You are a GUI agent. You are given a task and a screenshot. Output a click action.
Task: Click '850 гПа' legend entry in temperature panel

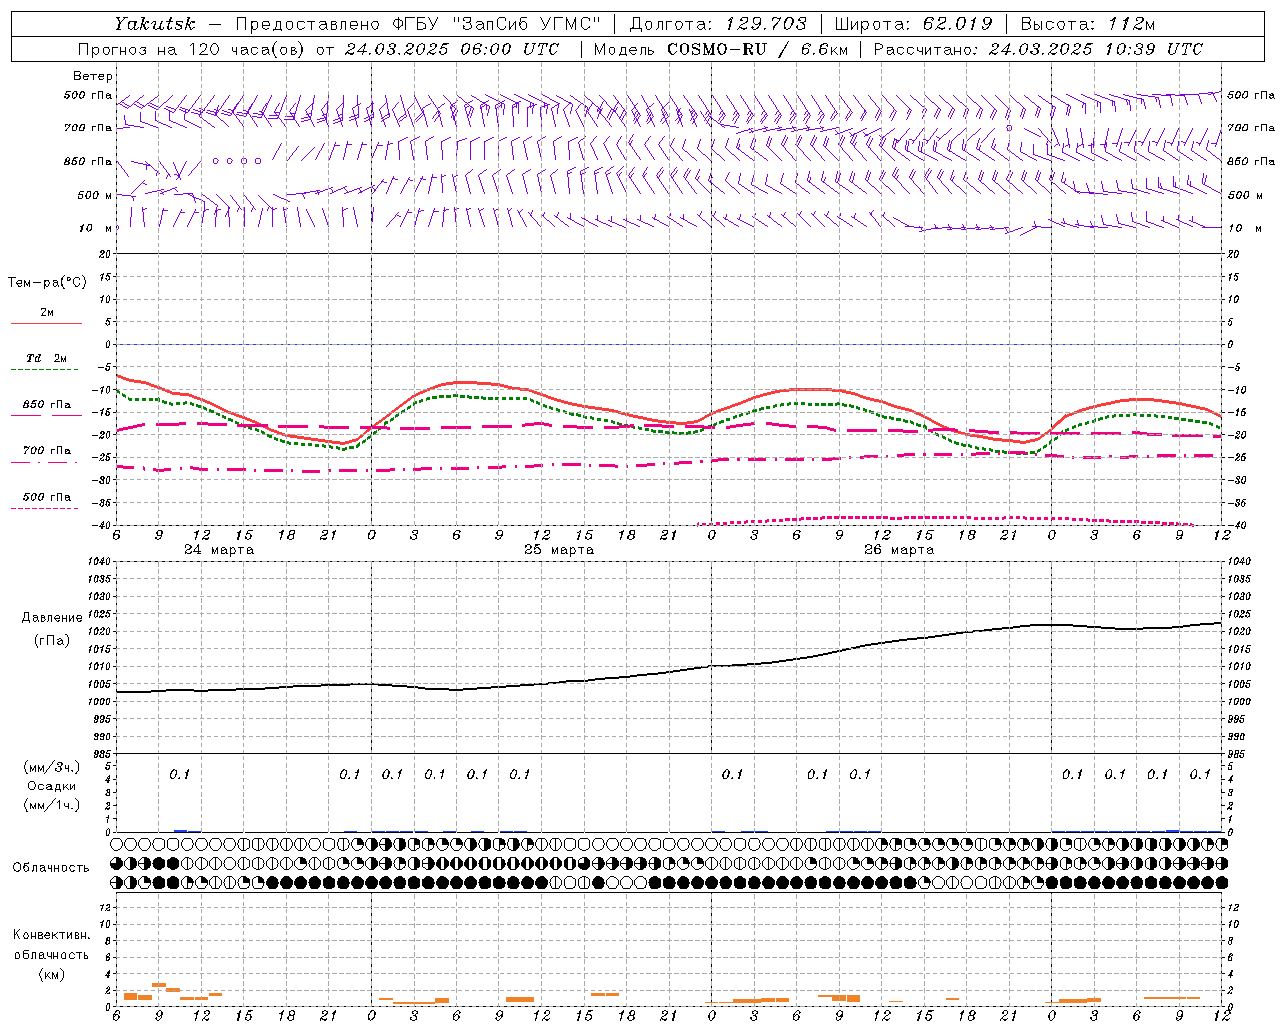point(47,405)
